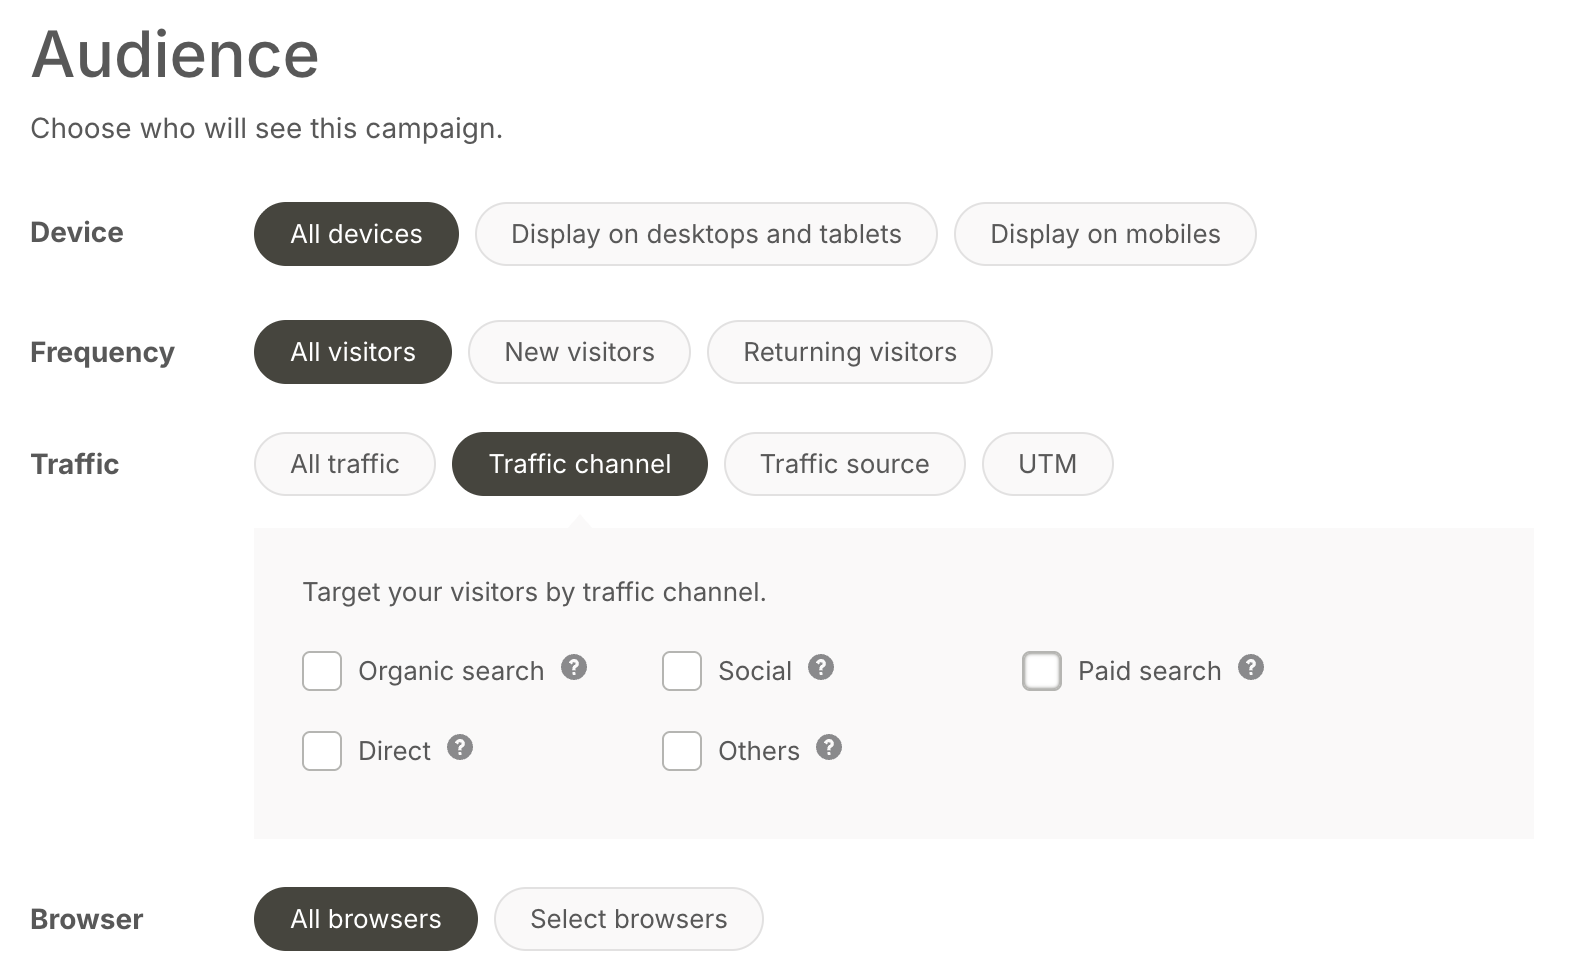Screen dimensions: 1590x978
Task: Select Returning visitors frequency
Action: tap(849, 352)
